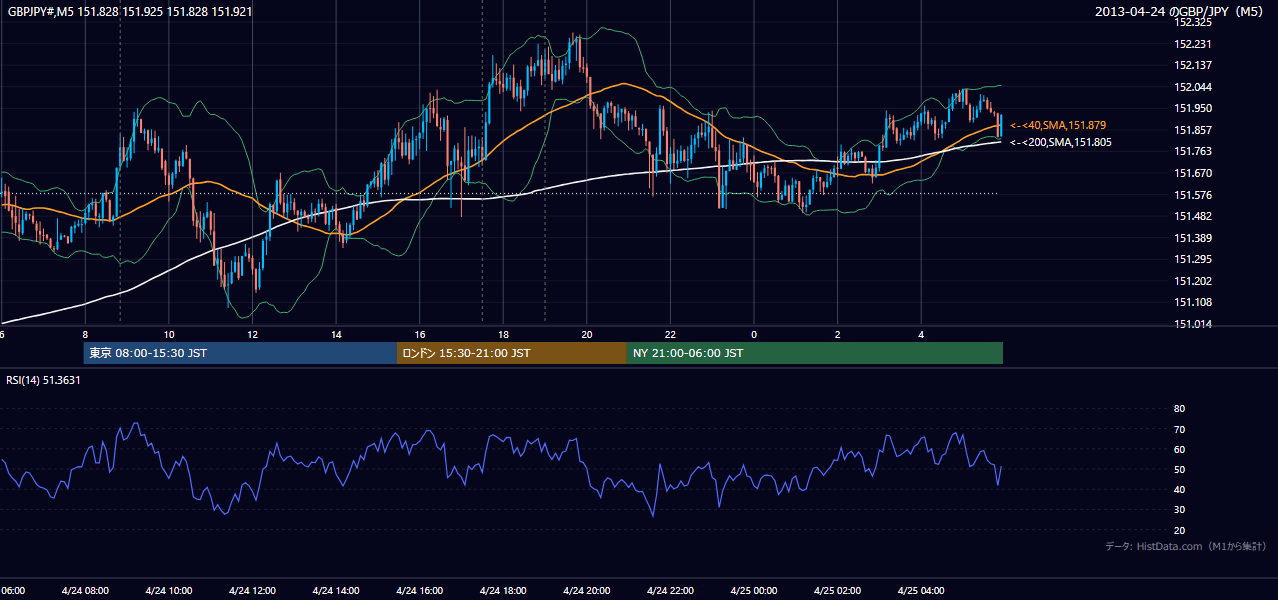Click the GBPJPY#,M5 chart title text
The height and width of the screenshot is (600, 1278).
click(x=130, y=12)
